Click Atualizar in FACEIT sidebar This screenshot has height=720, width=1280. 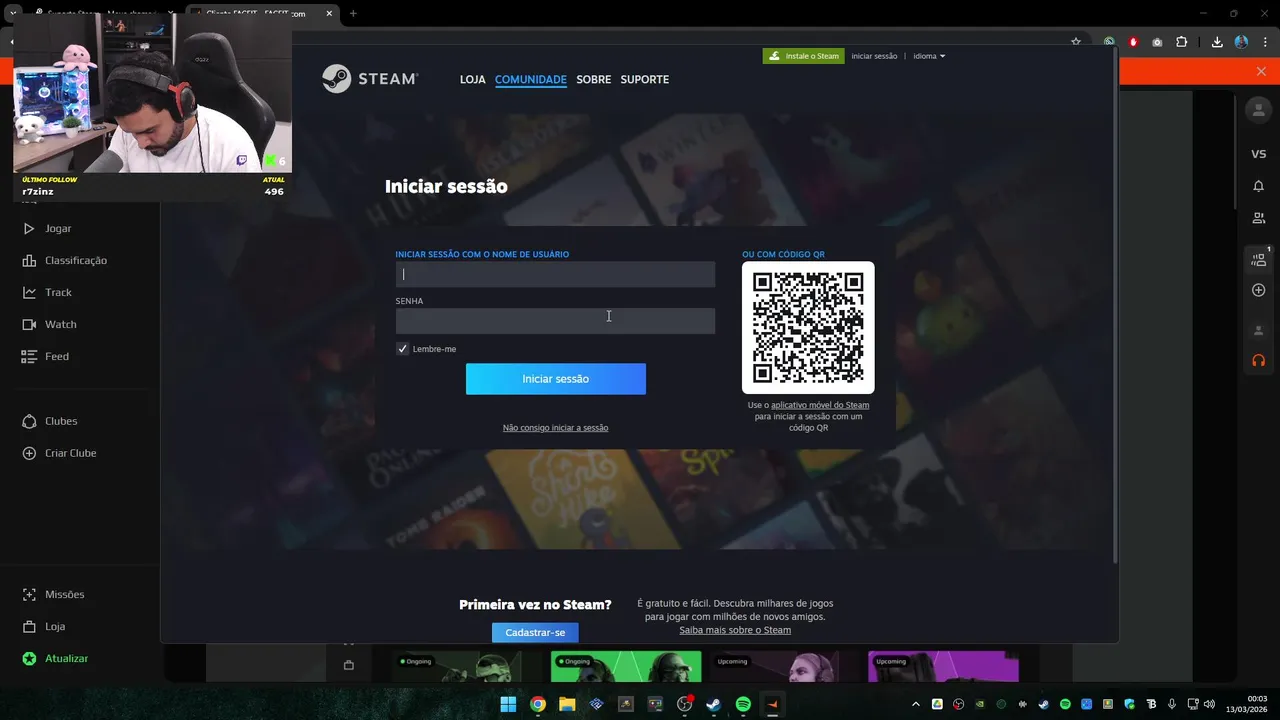(56, 659)
